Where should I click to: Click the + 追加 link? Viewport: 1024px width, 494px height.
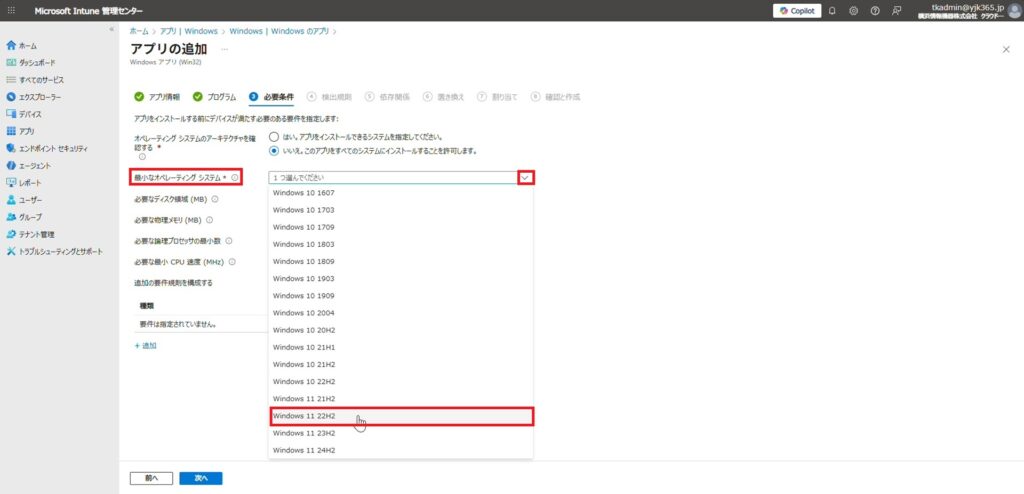(146, 345)
